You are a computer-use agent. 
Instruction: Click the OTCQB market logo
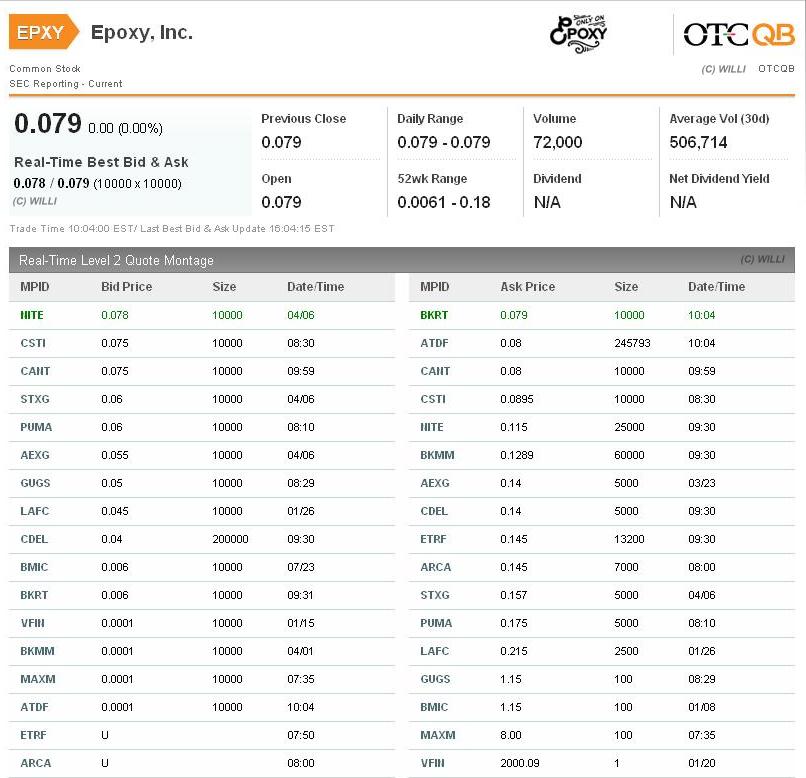(x=738, y=35)
